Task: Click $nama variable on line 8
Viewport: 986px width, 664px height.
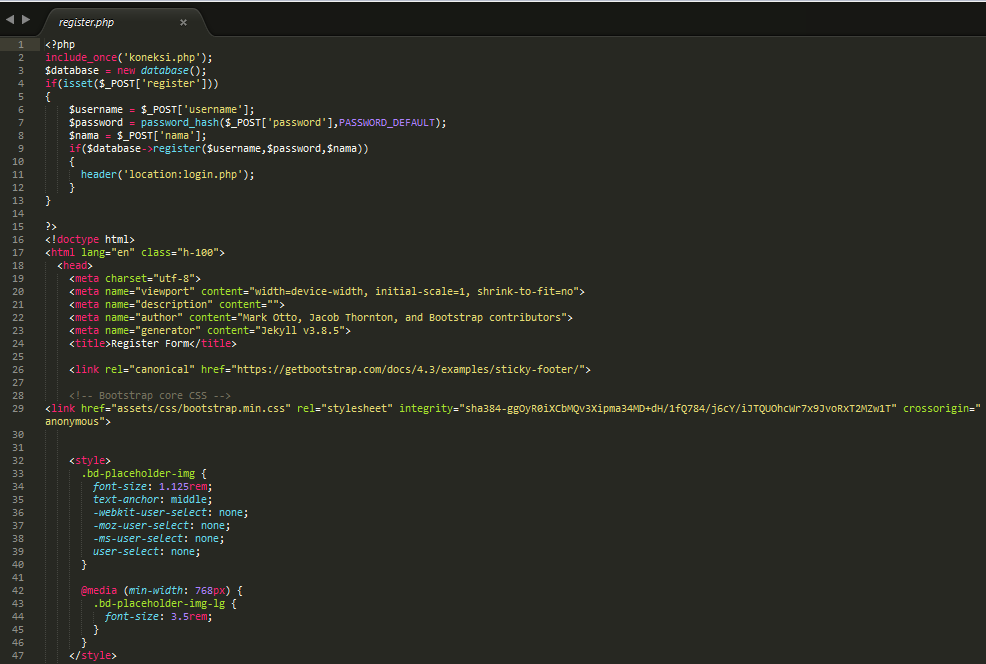Action: (x=84, y=136)
